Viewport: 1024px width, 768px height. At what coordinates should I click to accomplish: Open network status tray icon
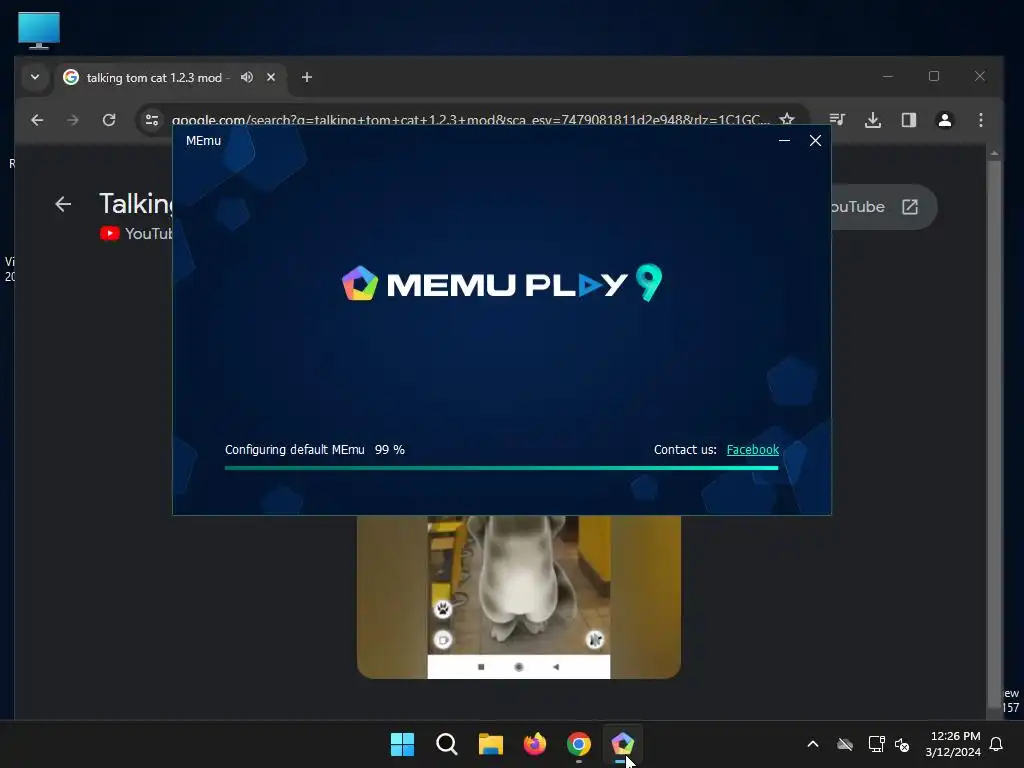coord(876,744)
